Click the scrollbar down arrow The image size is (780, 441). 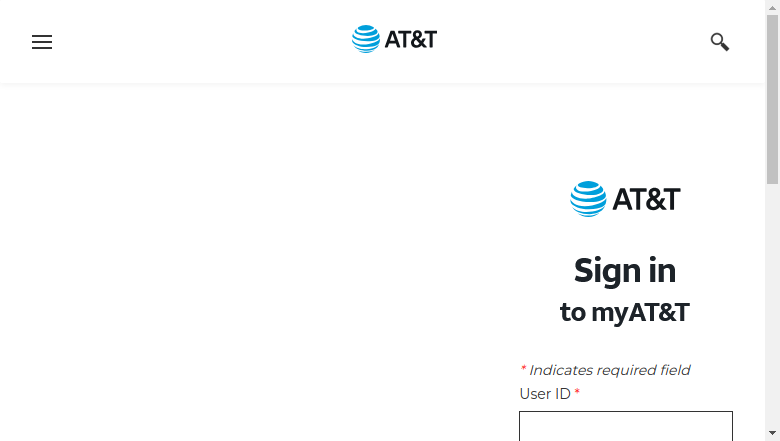[773, 434]
